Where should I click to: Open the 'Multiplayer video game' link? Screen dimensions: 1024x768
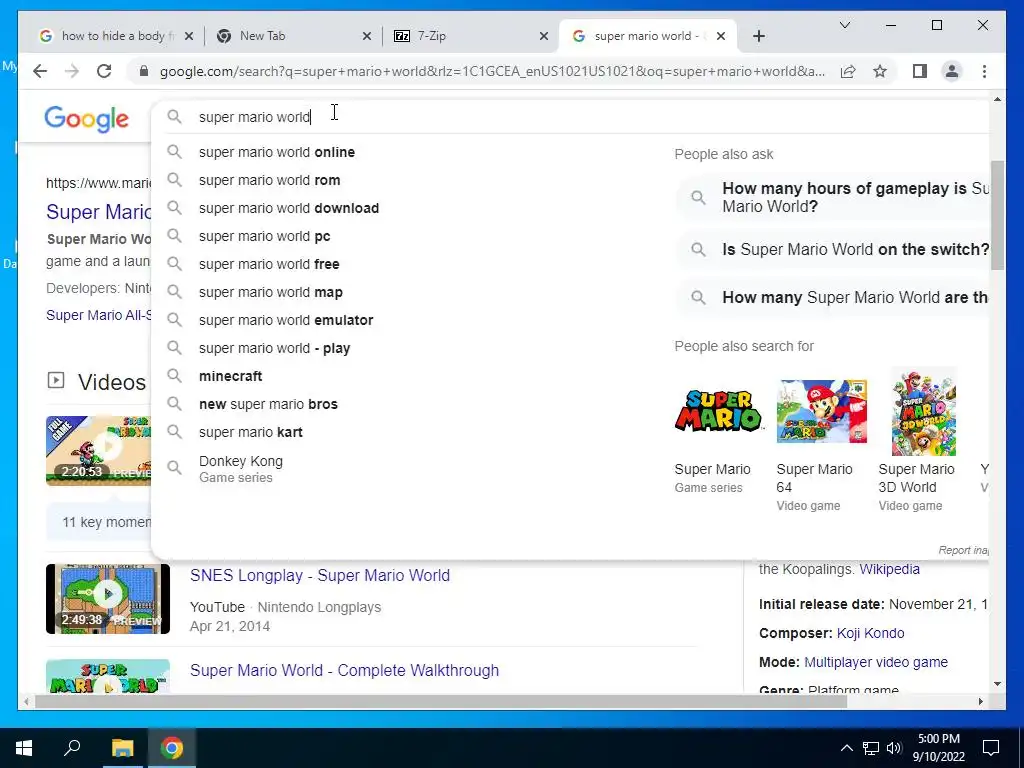pyautogui.click(x=875, y=662)
